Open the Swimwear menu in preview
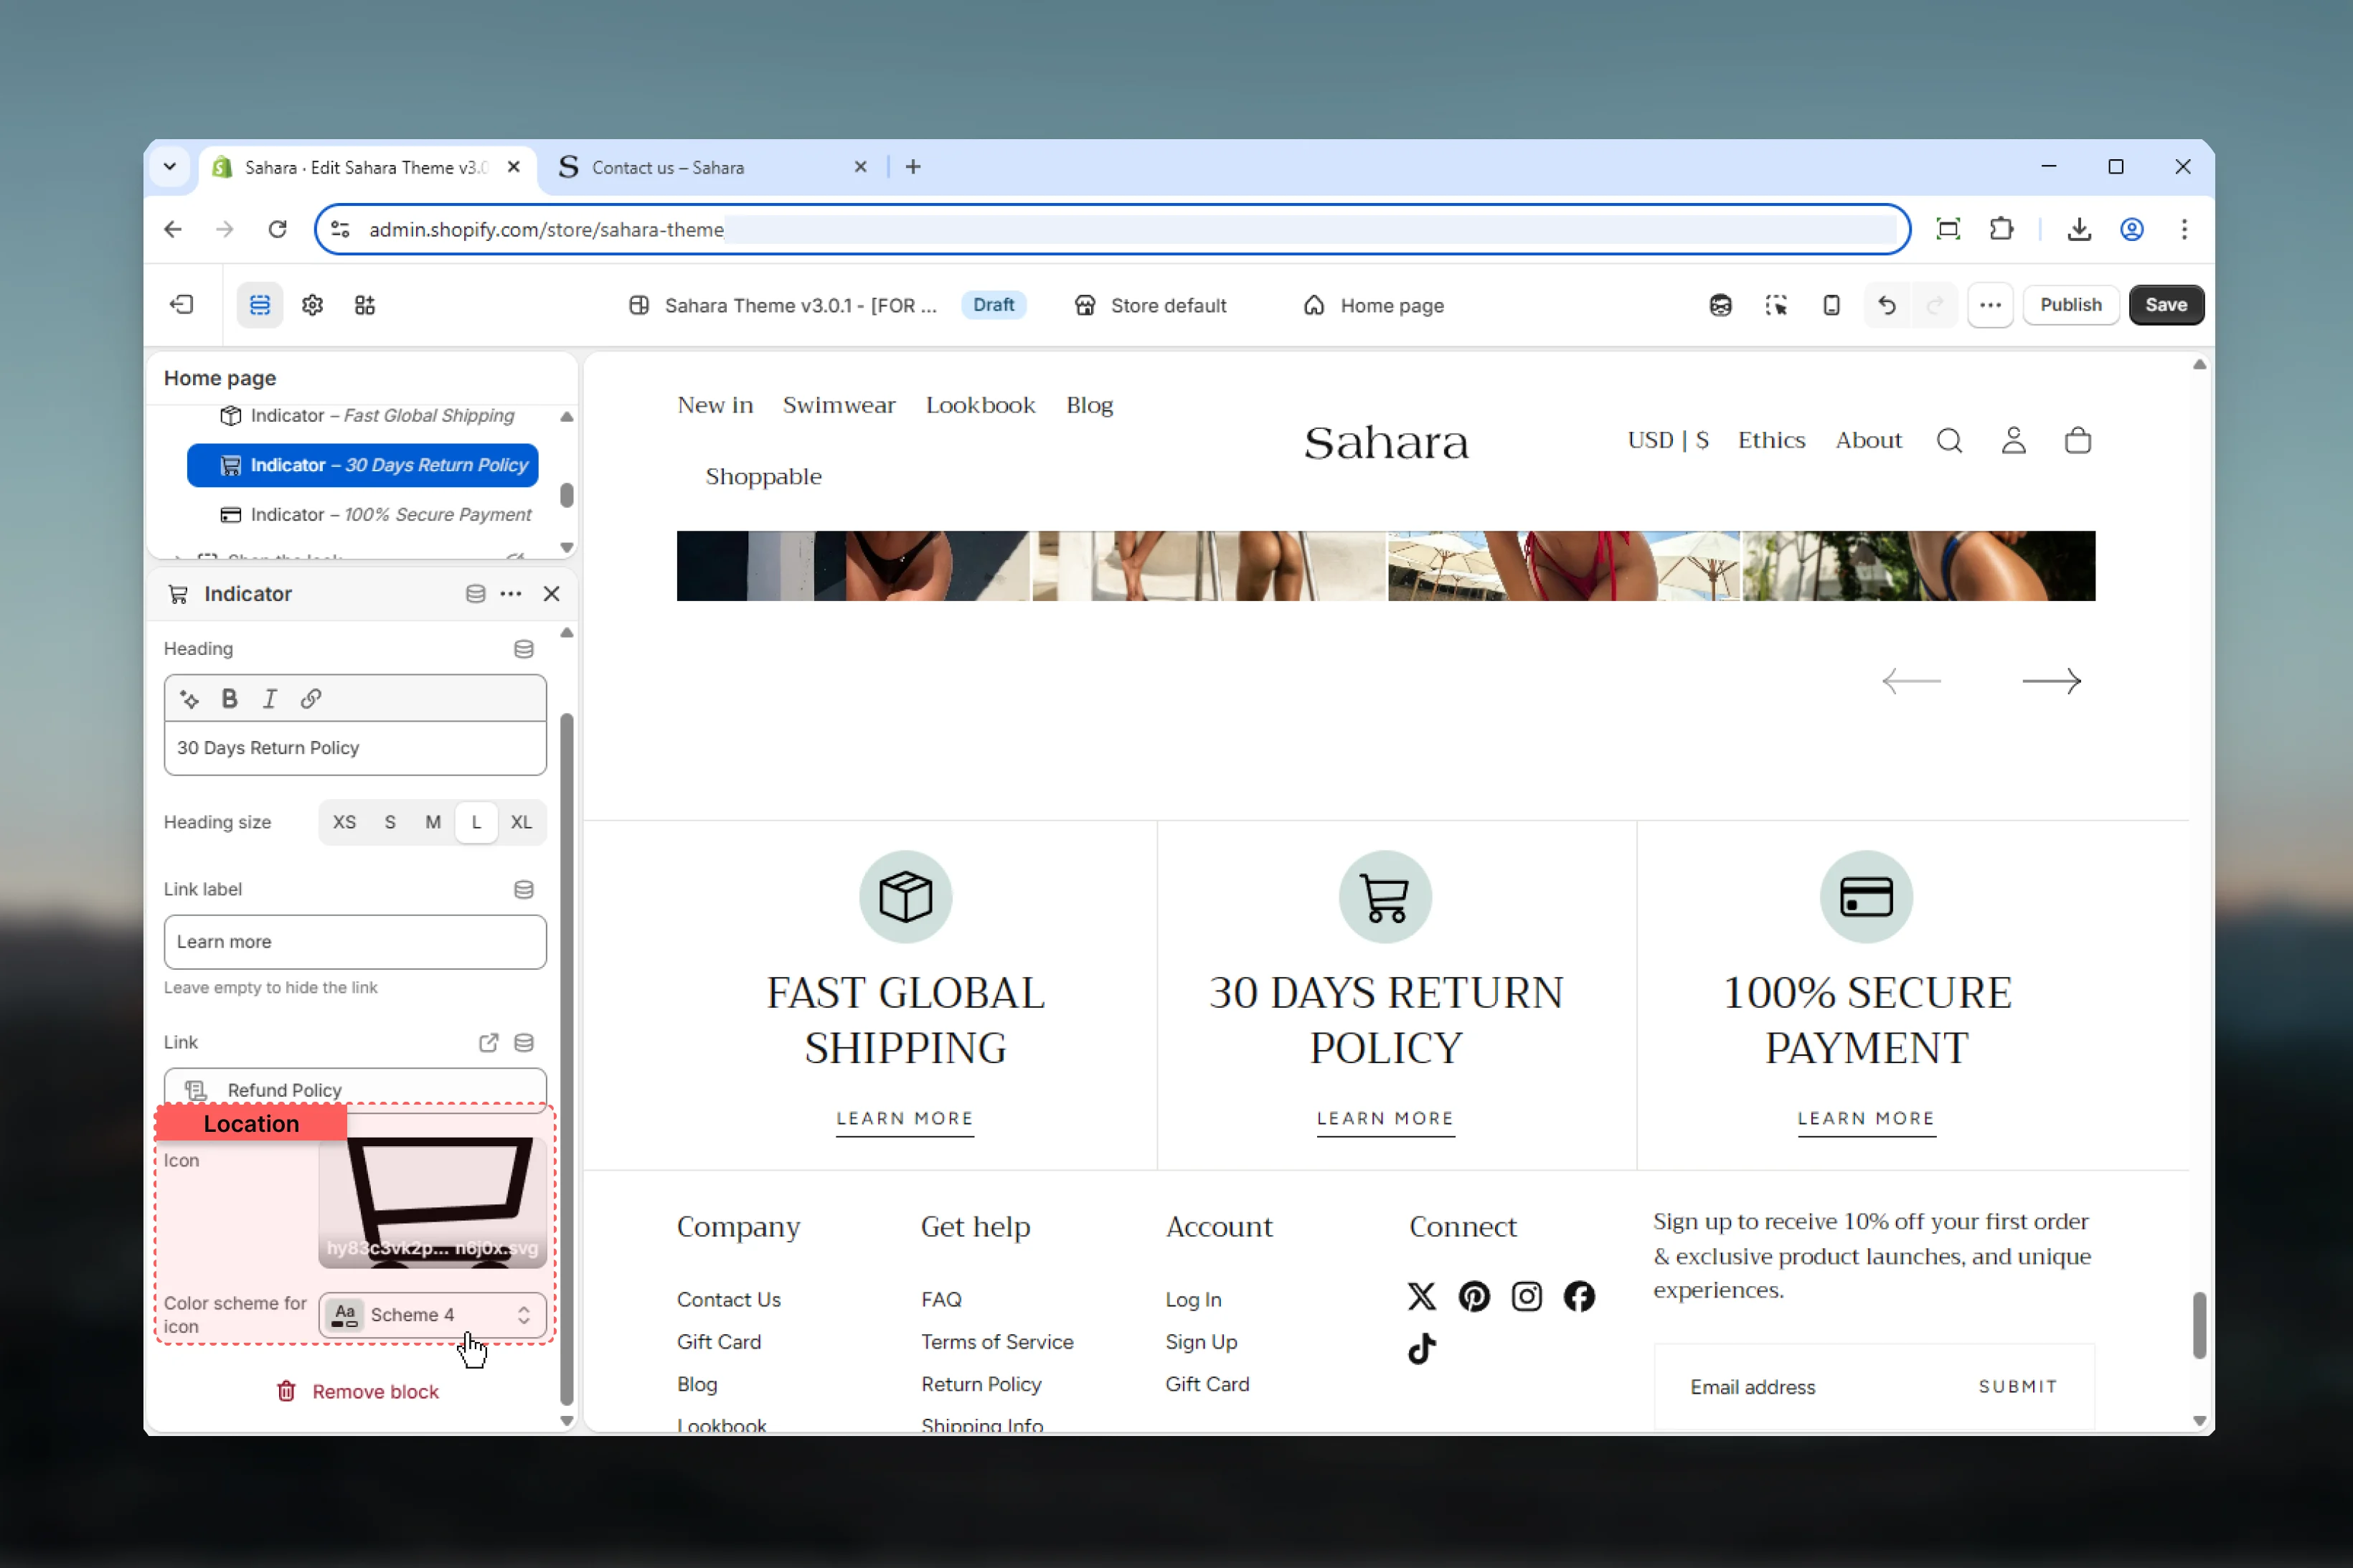This screenshot has width=2353, height=1568. pos(839,405)
